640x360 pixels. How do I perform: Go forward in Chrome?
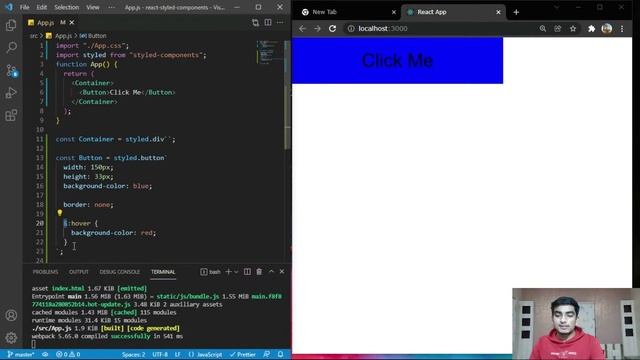(x=318, y=29)
